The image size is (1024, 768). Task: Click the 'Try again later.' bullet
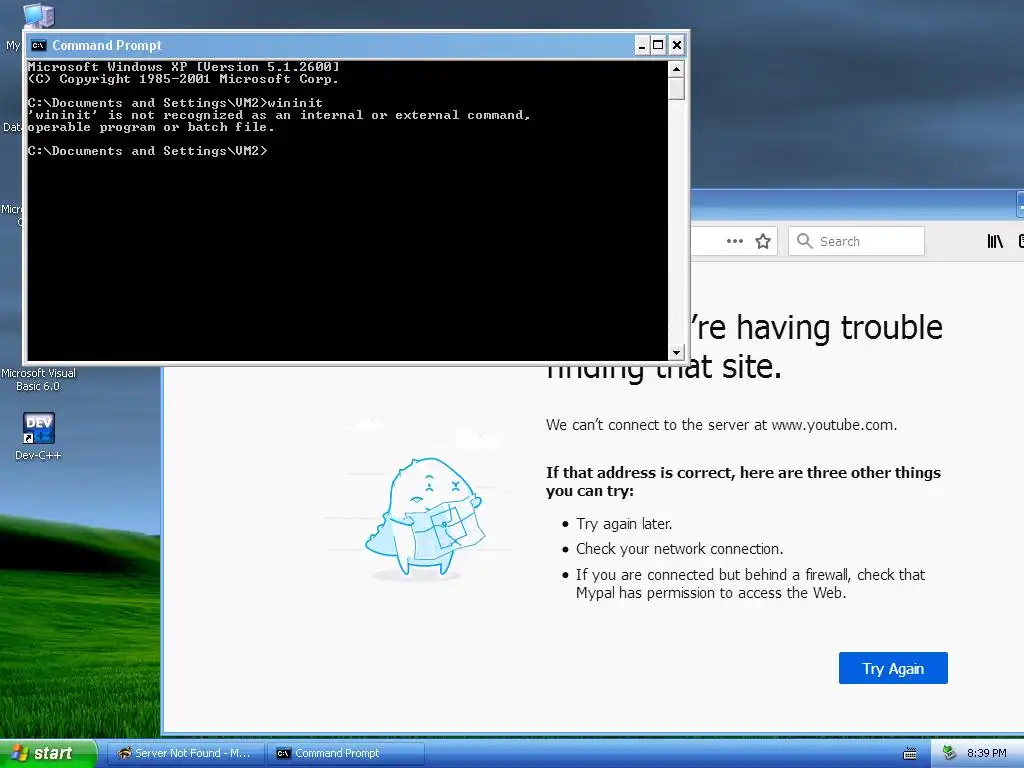(624, 524)
